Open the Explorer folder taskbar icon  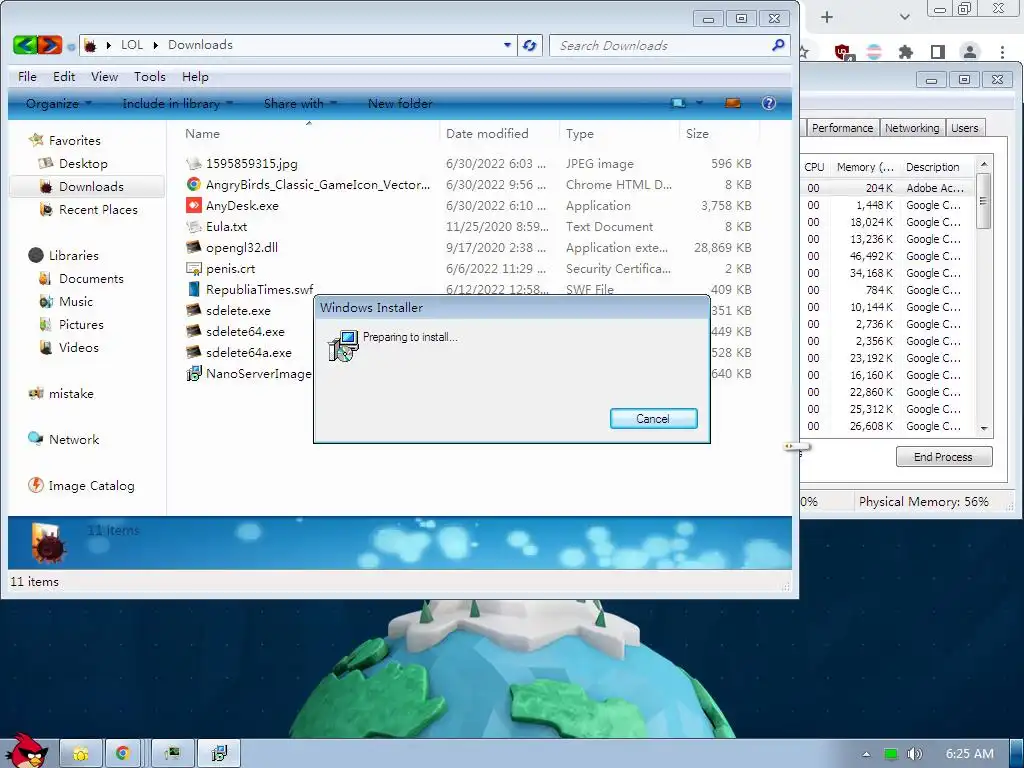81,753
